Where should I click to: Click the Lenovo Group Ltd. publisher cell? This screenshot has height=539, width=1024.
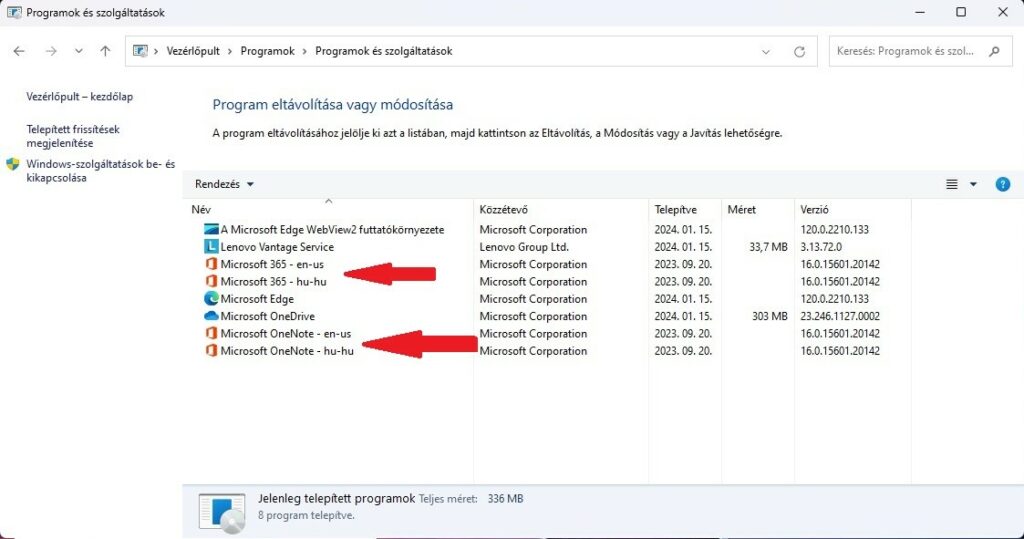(524, 247)
